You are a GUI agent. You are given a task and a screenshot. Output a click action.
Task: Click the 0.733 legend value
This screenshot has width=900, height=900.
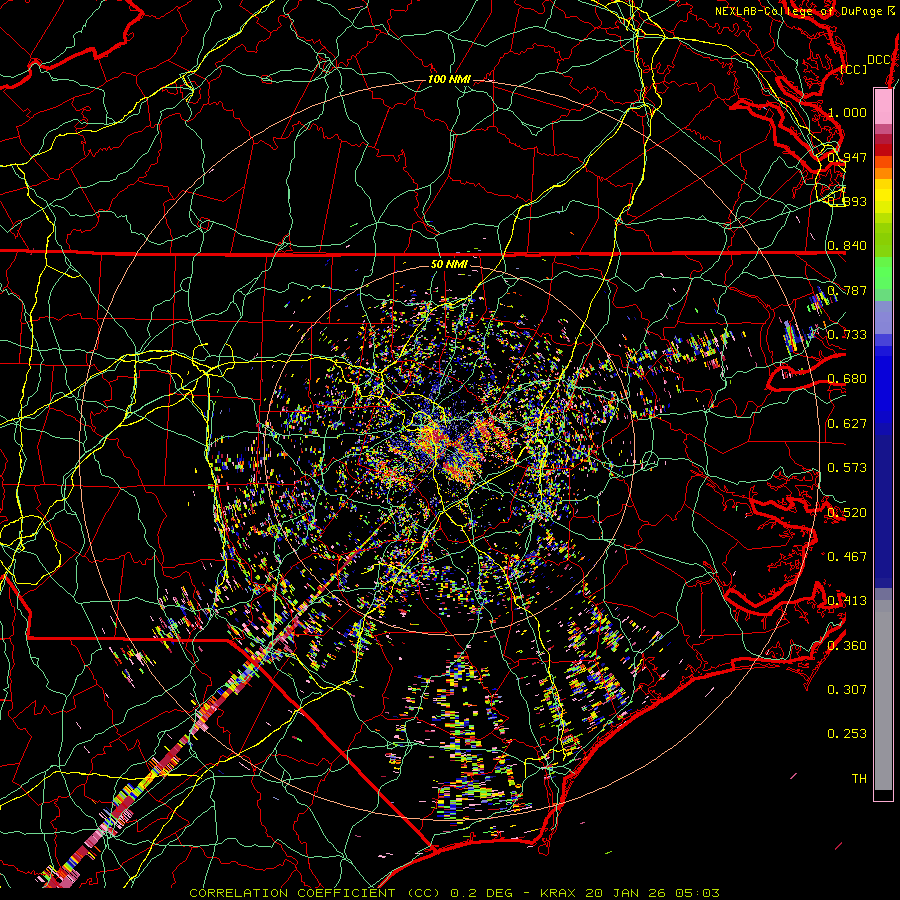click(x=847, y=334)
